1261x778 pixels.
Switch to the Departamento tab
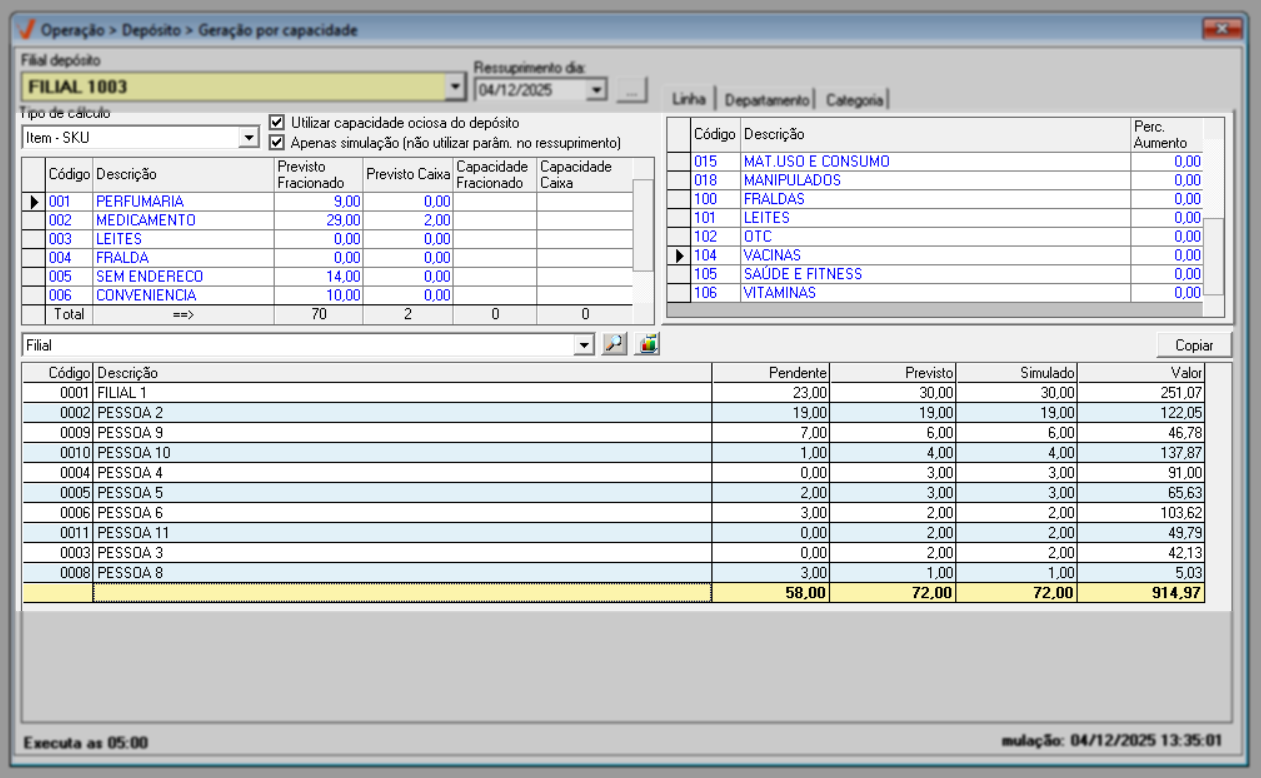pos(766,100)
